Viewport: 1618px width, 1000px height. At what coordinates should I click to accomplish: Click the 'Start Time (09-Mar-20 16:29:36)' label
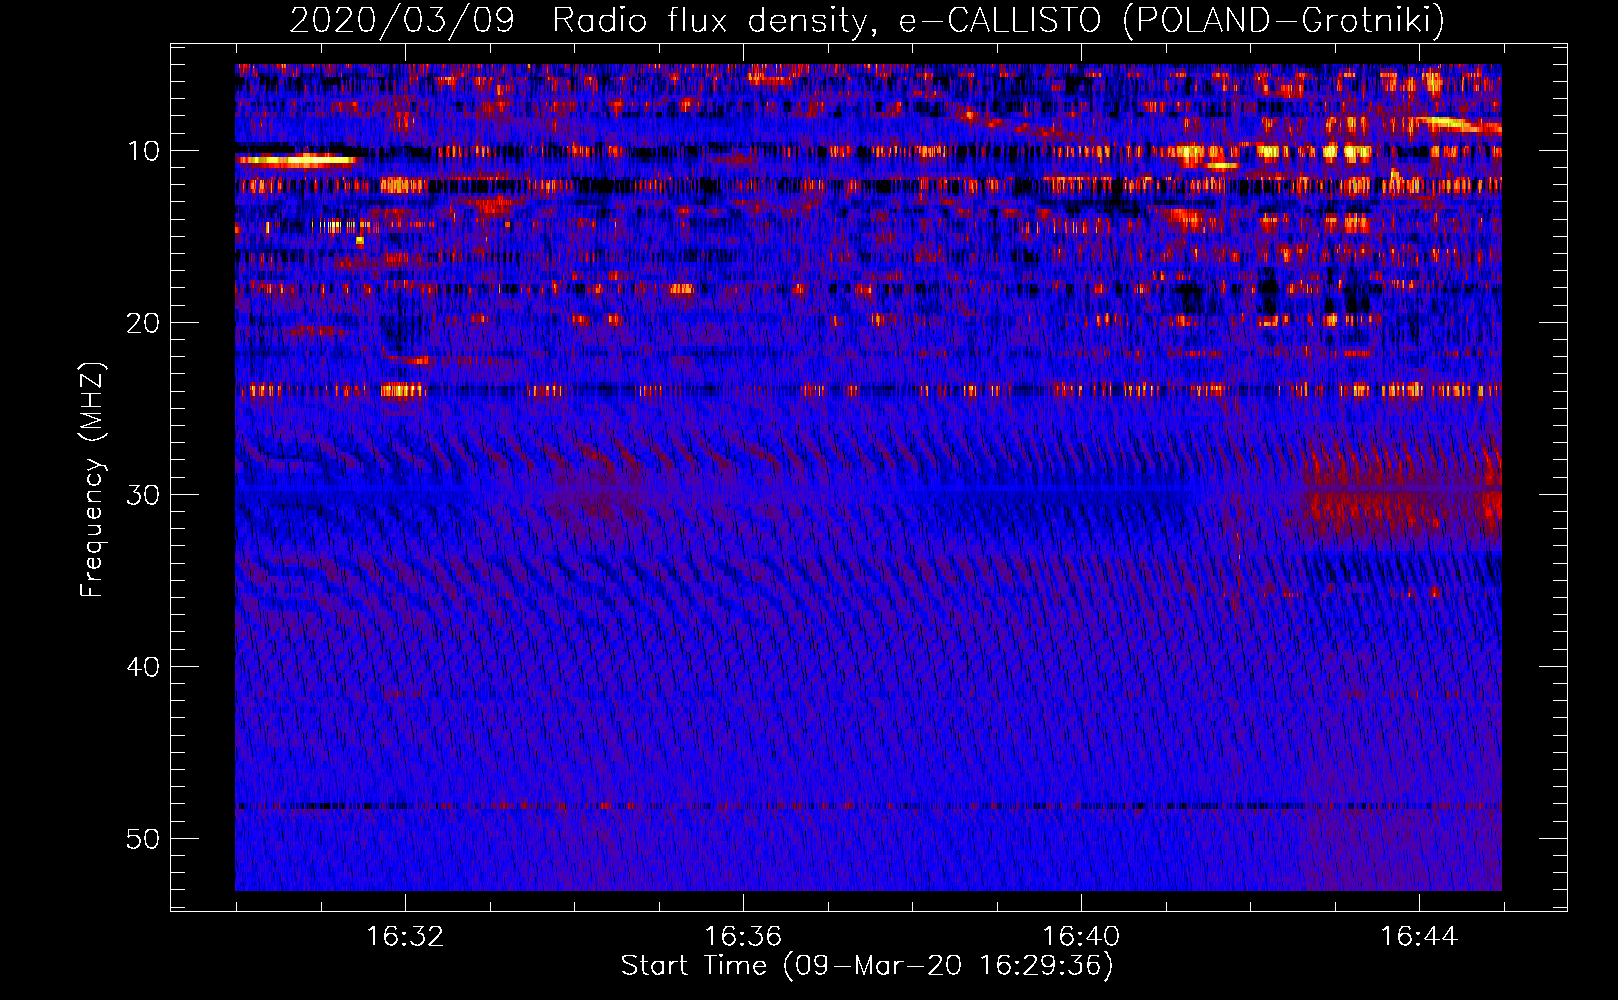pos(866,966)
